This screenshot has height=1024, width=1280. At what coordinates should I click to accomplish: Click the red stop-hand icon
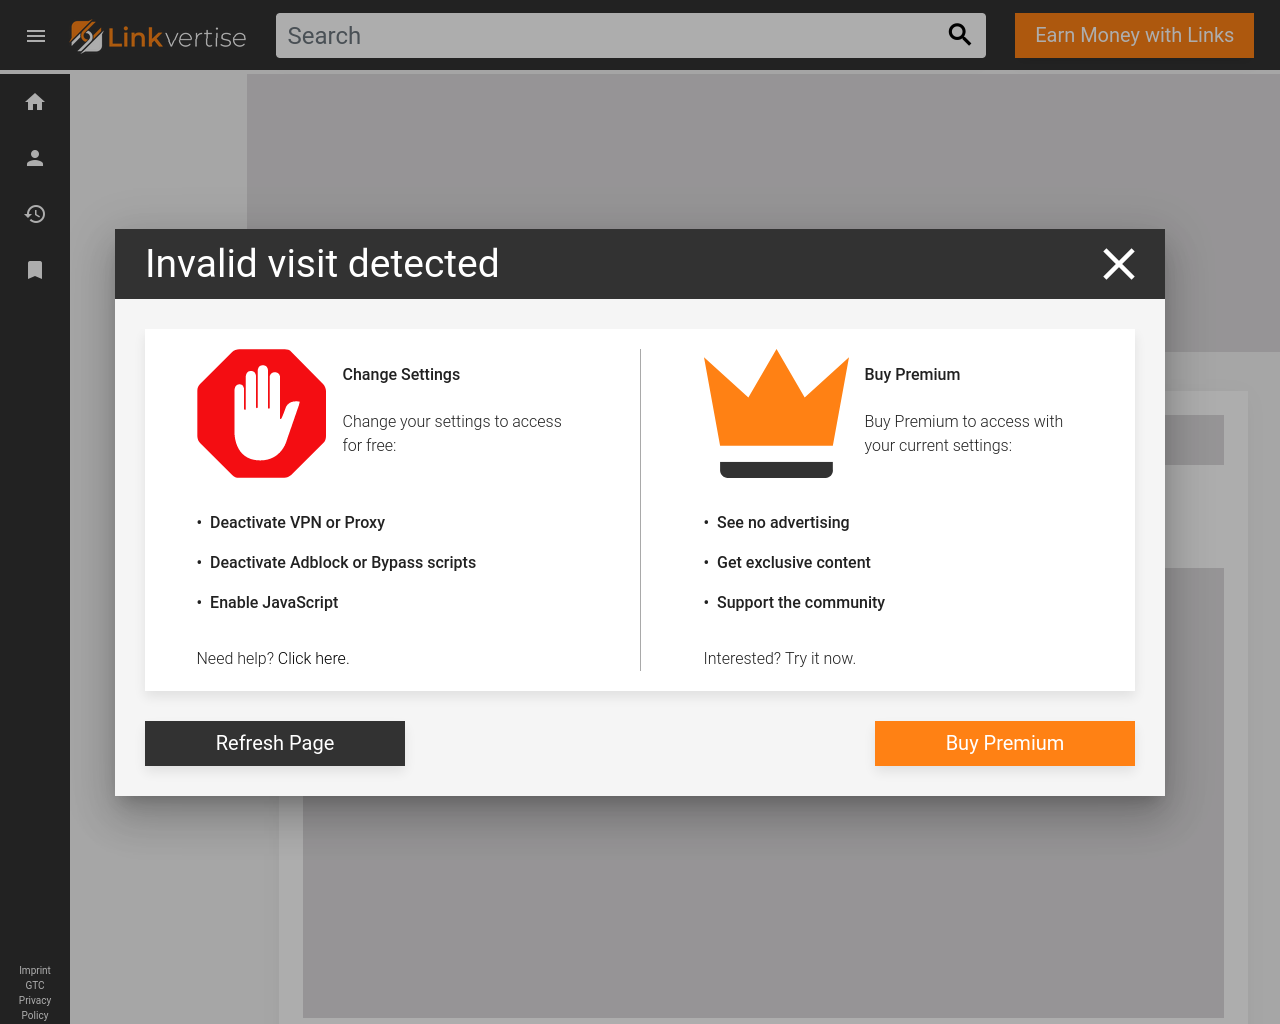pos(262,413)
